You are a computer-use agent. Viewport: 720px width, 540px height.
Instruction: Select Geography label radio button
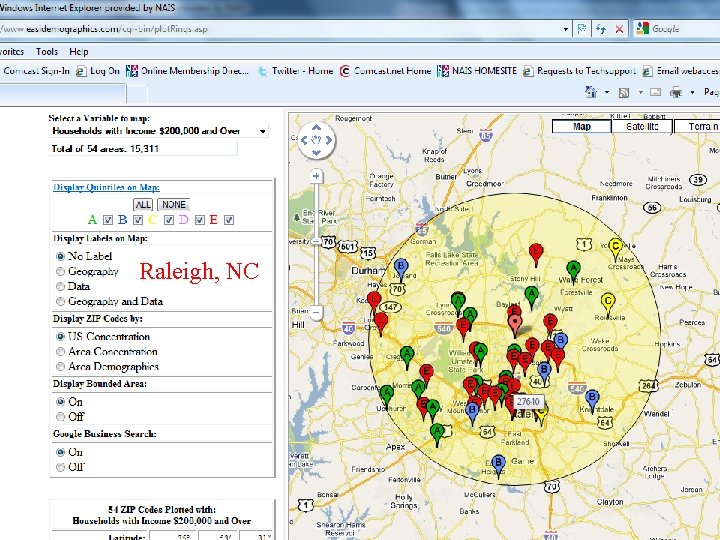coord(60,271)
